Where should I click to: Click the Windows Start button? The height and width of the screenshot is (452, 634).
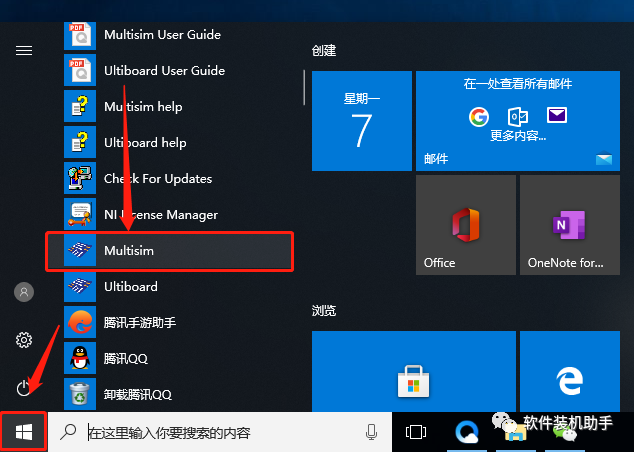click(24, 432)
